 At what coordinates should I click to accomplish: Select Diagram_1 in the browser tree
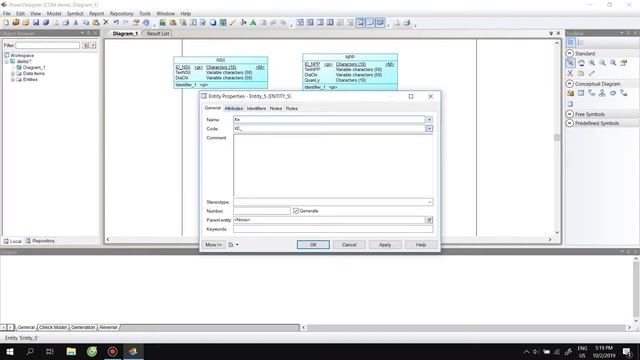click(34, 68)
